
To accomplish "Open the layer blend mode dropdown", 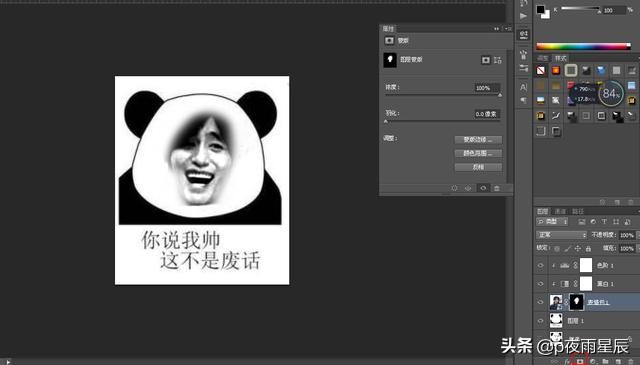I will [x=562, y=235].
